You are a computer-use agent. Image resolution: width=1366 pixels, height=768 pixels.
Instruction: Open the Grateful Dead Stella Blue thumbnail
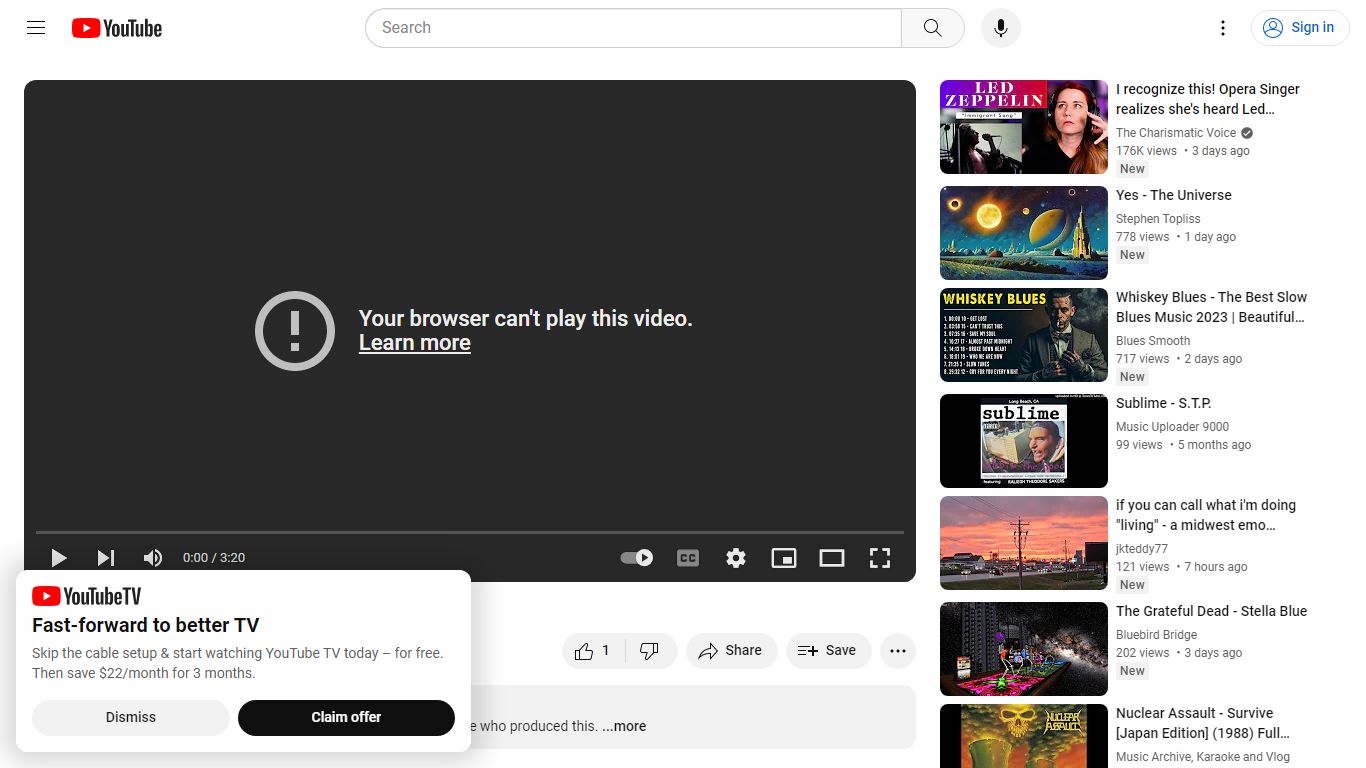tap(1024, 649)
